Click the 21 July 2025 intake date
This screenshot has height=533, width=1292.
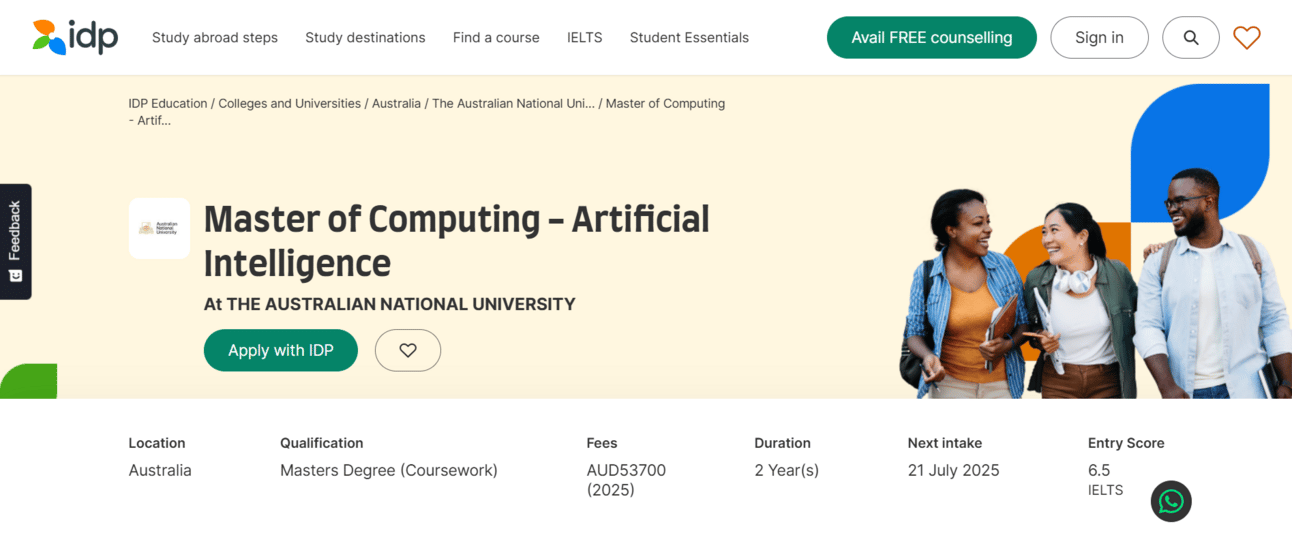[954, 470]
